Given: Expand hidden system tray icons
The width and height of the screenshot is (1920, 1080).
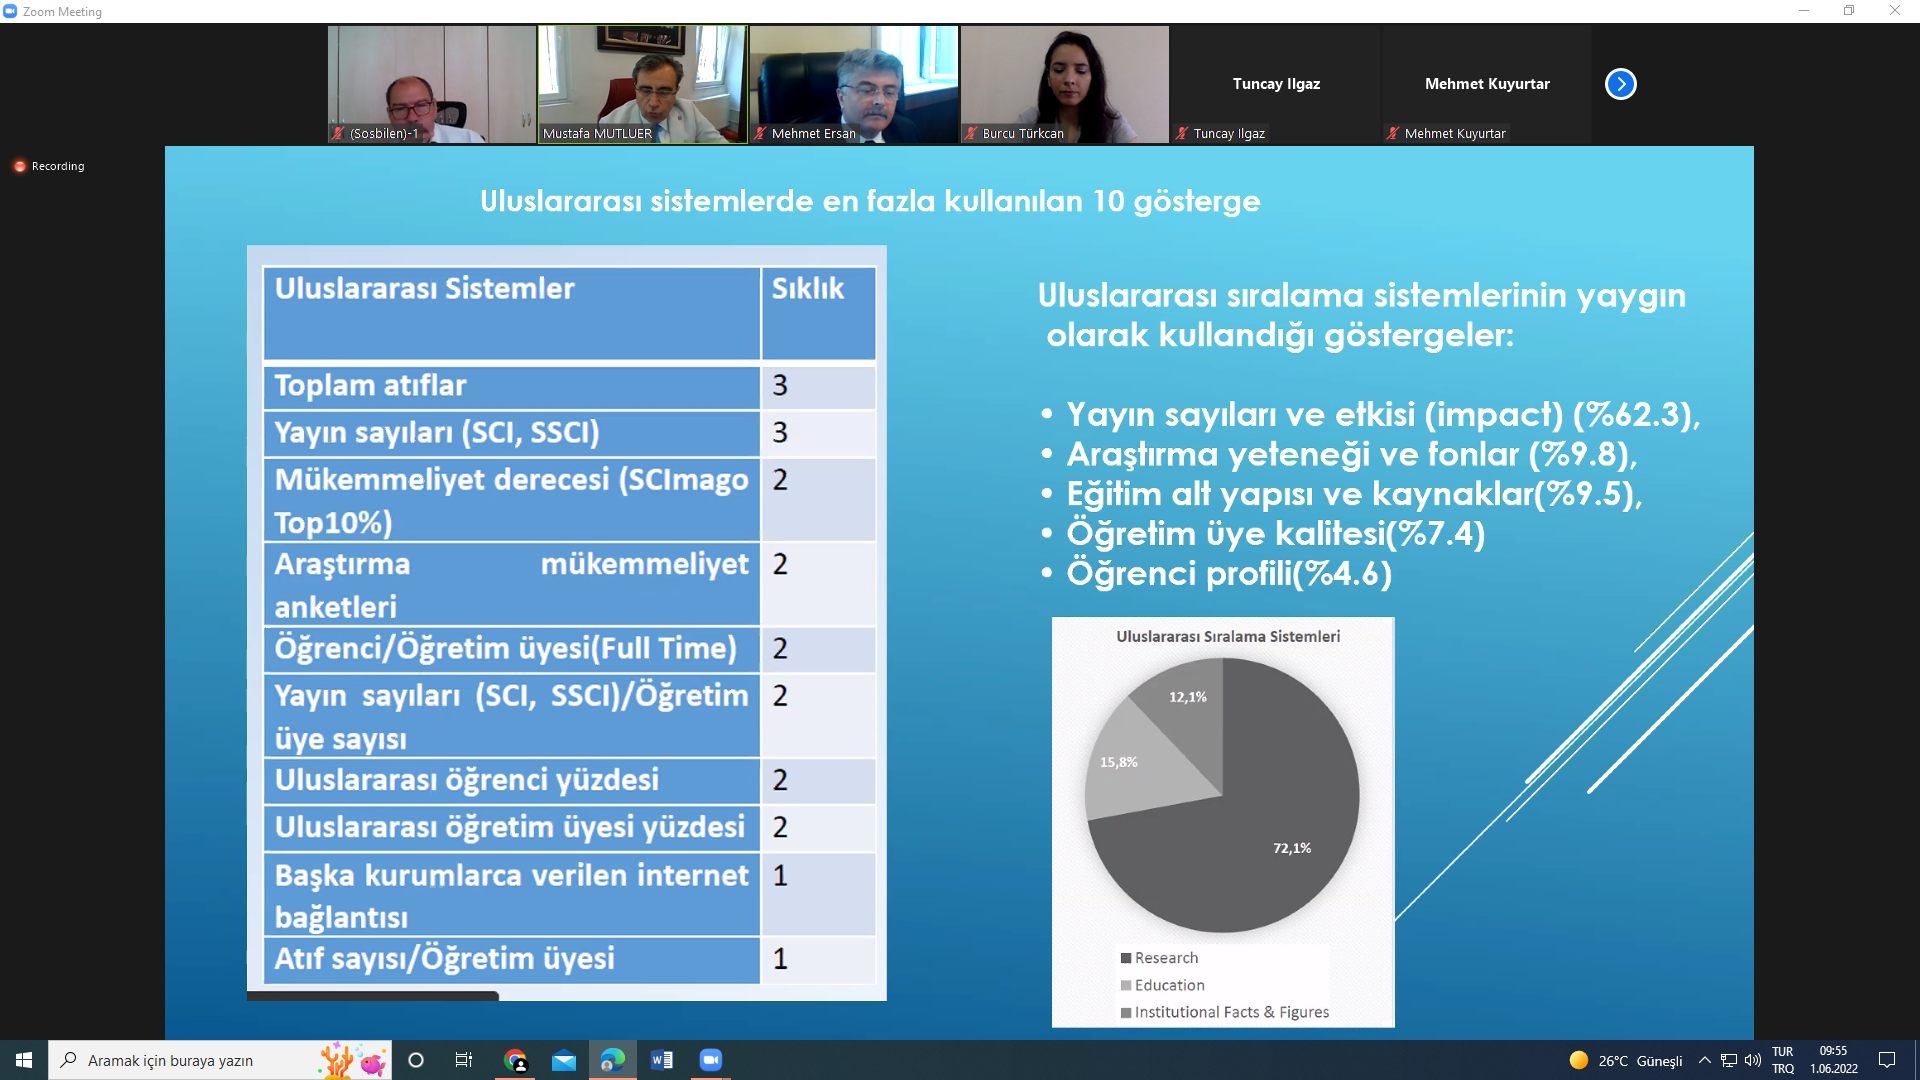Looking at the screenshot, I should click(x=1705, y=1060).
